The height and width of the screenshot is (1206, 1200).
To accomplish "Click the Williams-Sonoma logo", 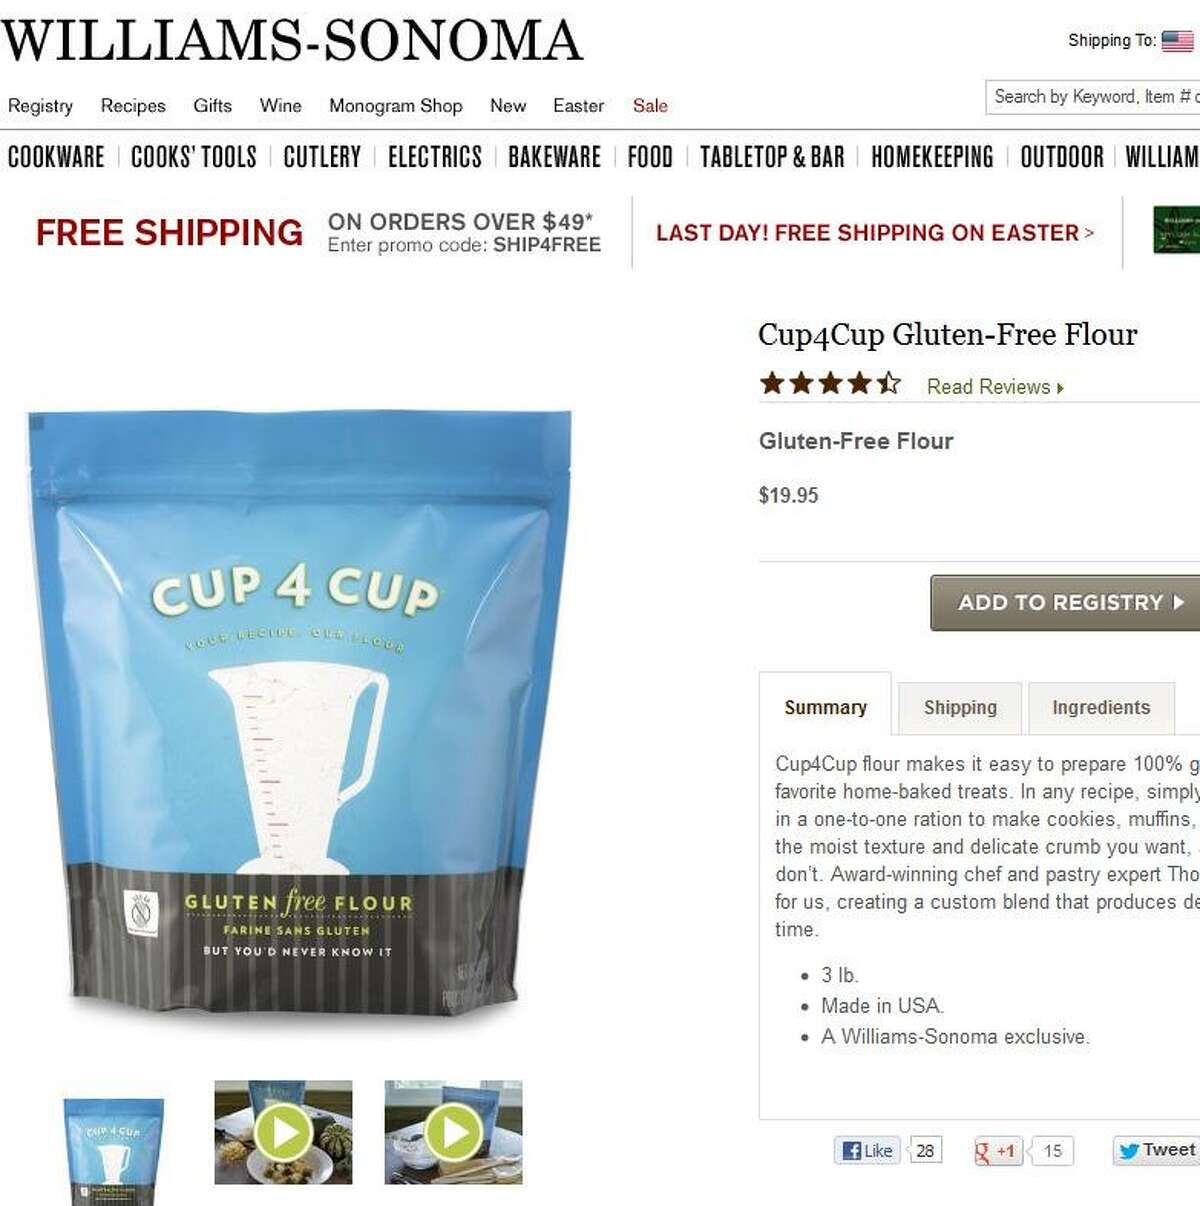I will [x=291, y=40].
